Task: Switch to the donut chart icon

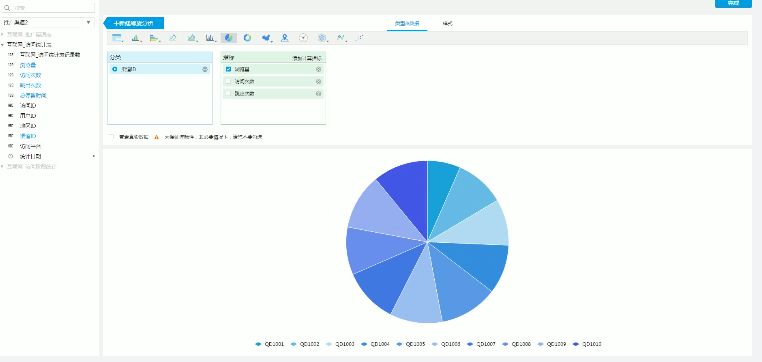Action: click(x=247, y=38)
